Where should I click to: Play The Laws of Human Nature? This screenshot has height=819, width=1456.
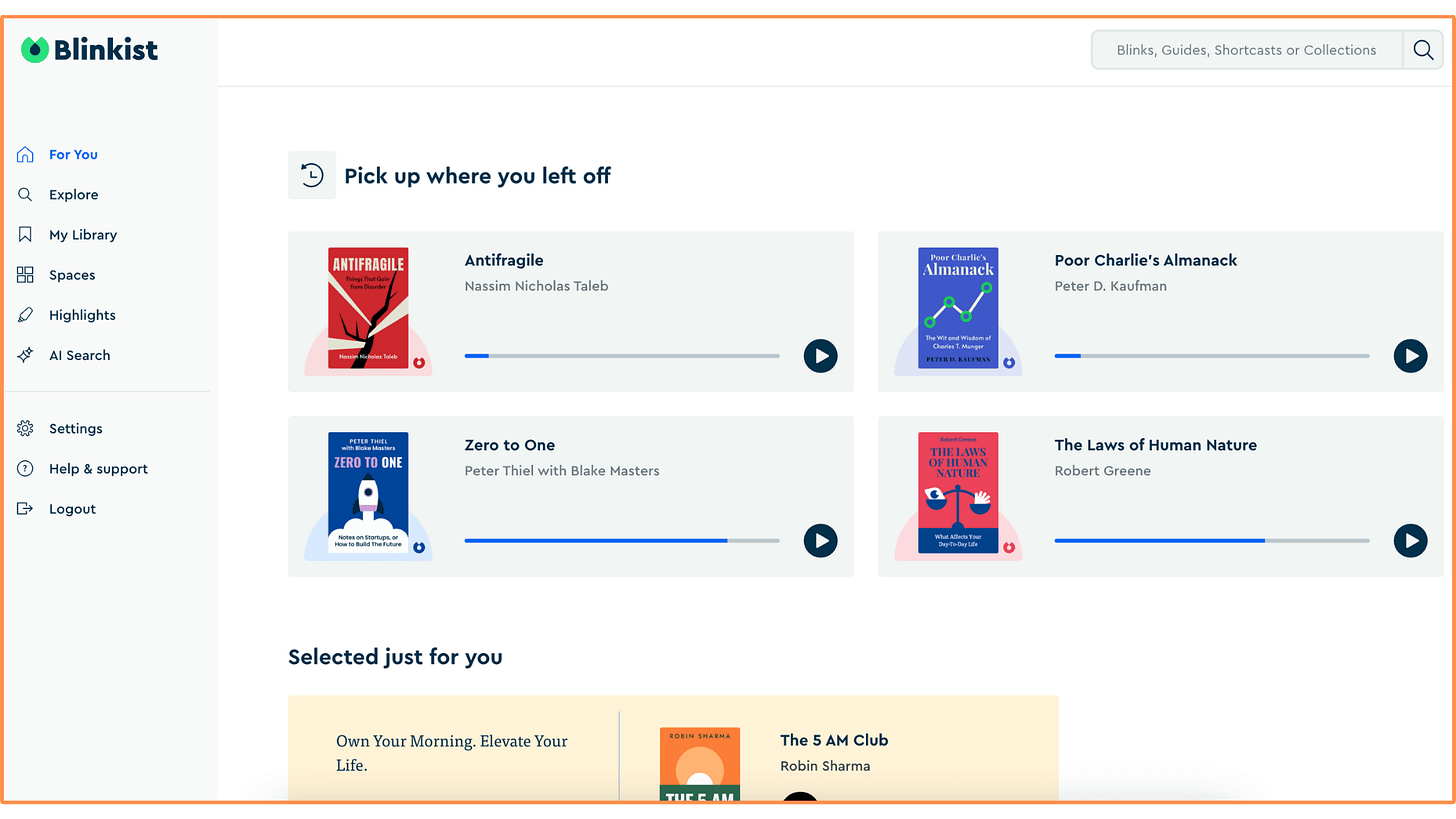1411,540
